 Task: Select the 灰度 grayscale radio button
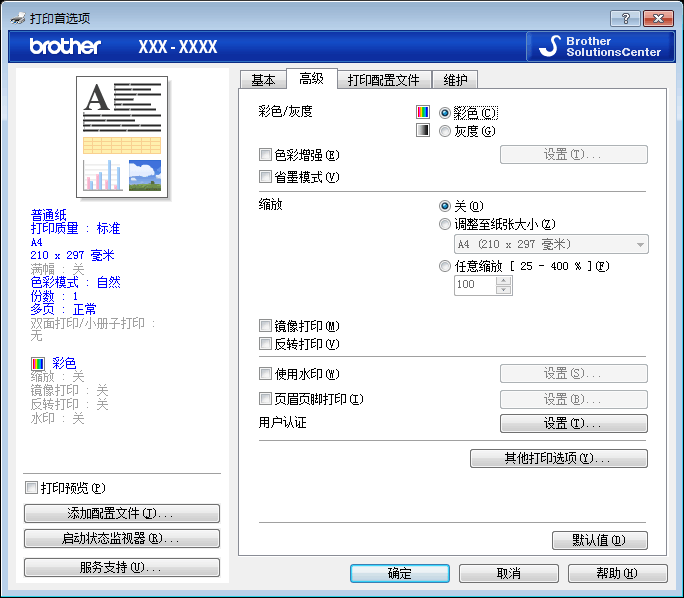click(x=445, y=130)
